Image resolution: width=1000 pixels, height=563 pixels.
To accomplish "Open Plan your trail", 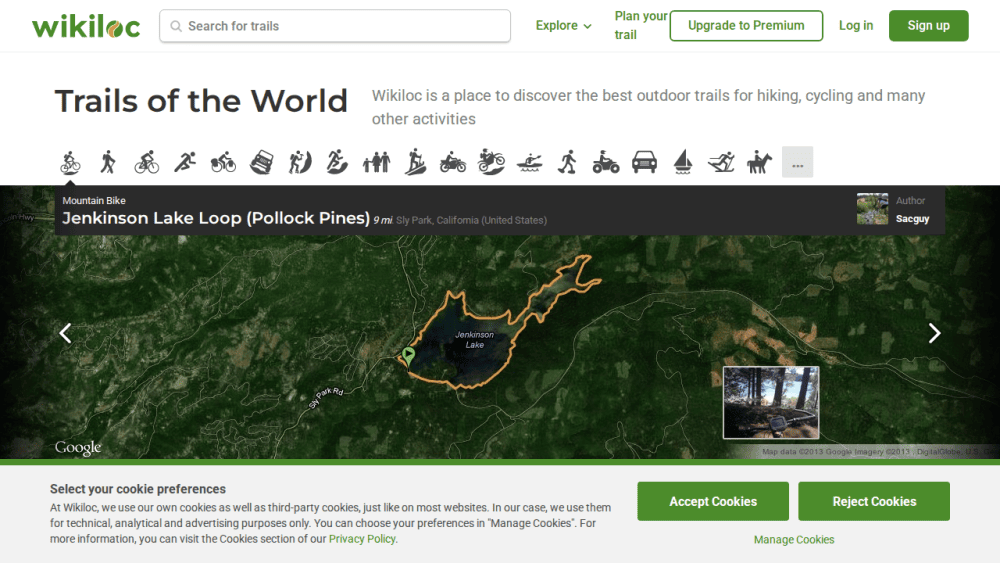I will click(x=640, y=26).
